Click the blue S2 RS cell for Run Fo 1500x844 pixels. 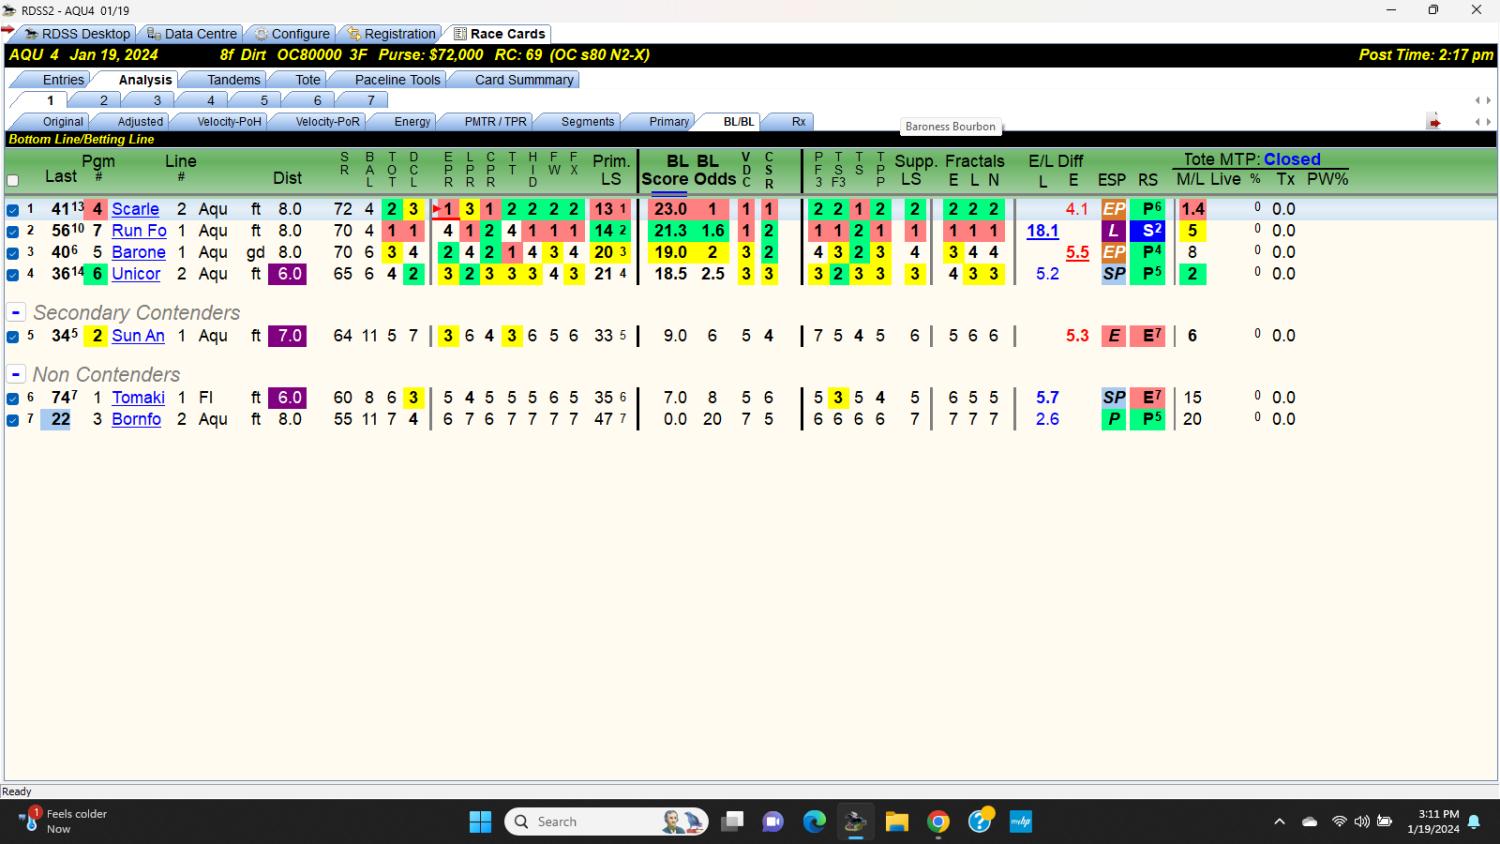1148,231
